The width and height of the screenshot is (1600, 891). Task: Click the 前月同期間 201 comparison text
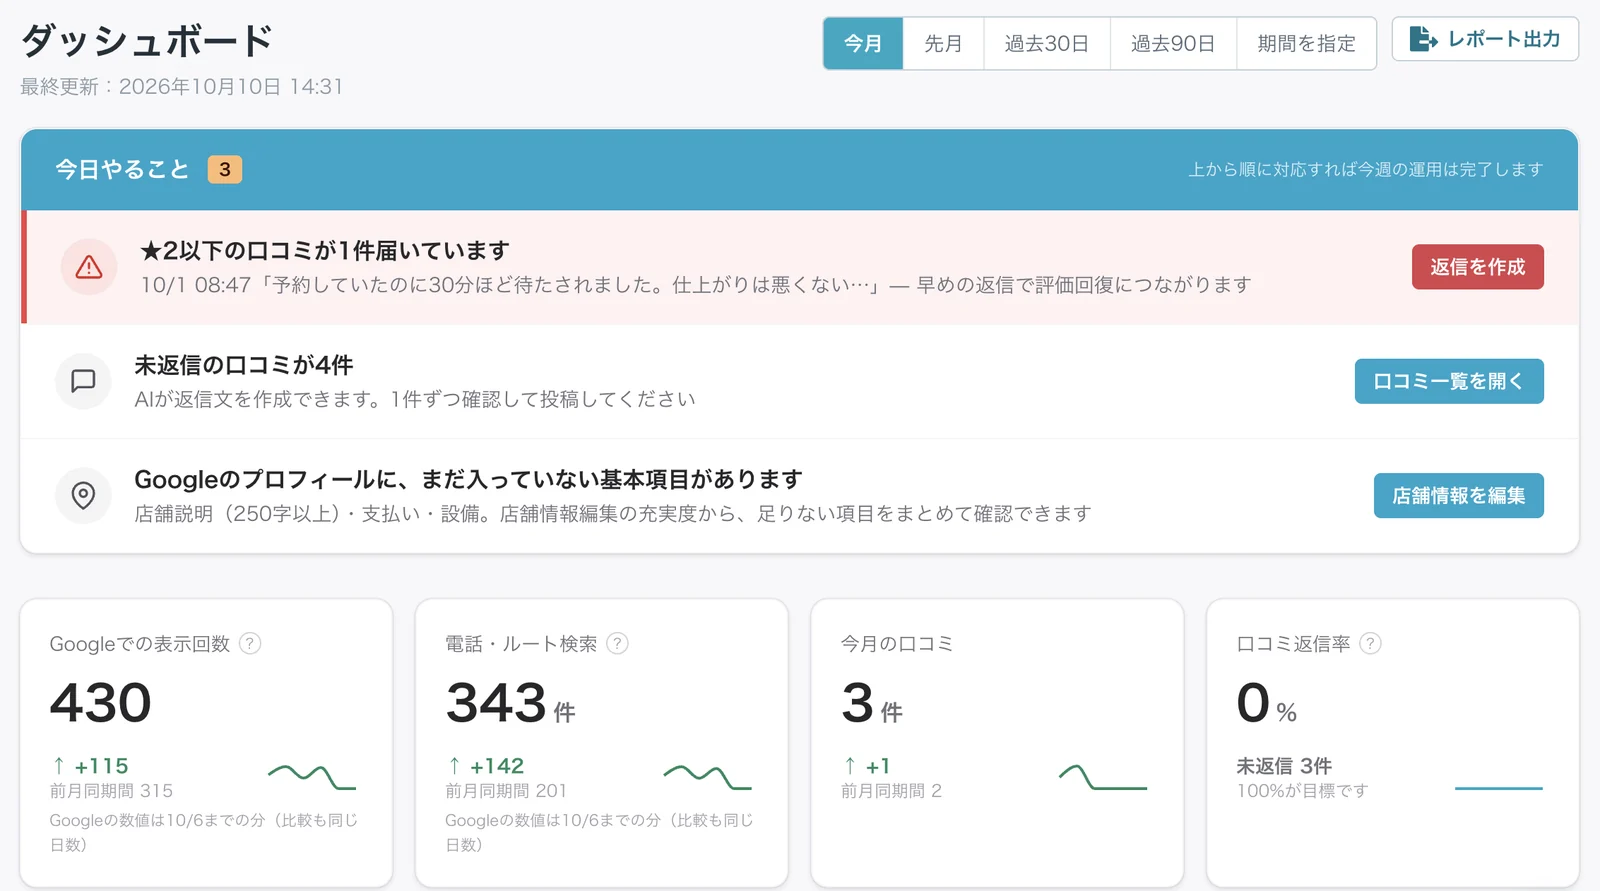click(x=506, y=791)
